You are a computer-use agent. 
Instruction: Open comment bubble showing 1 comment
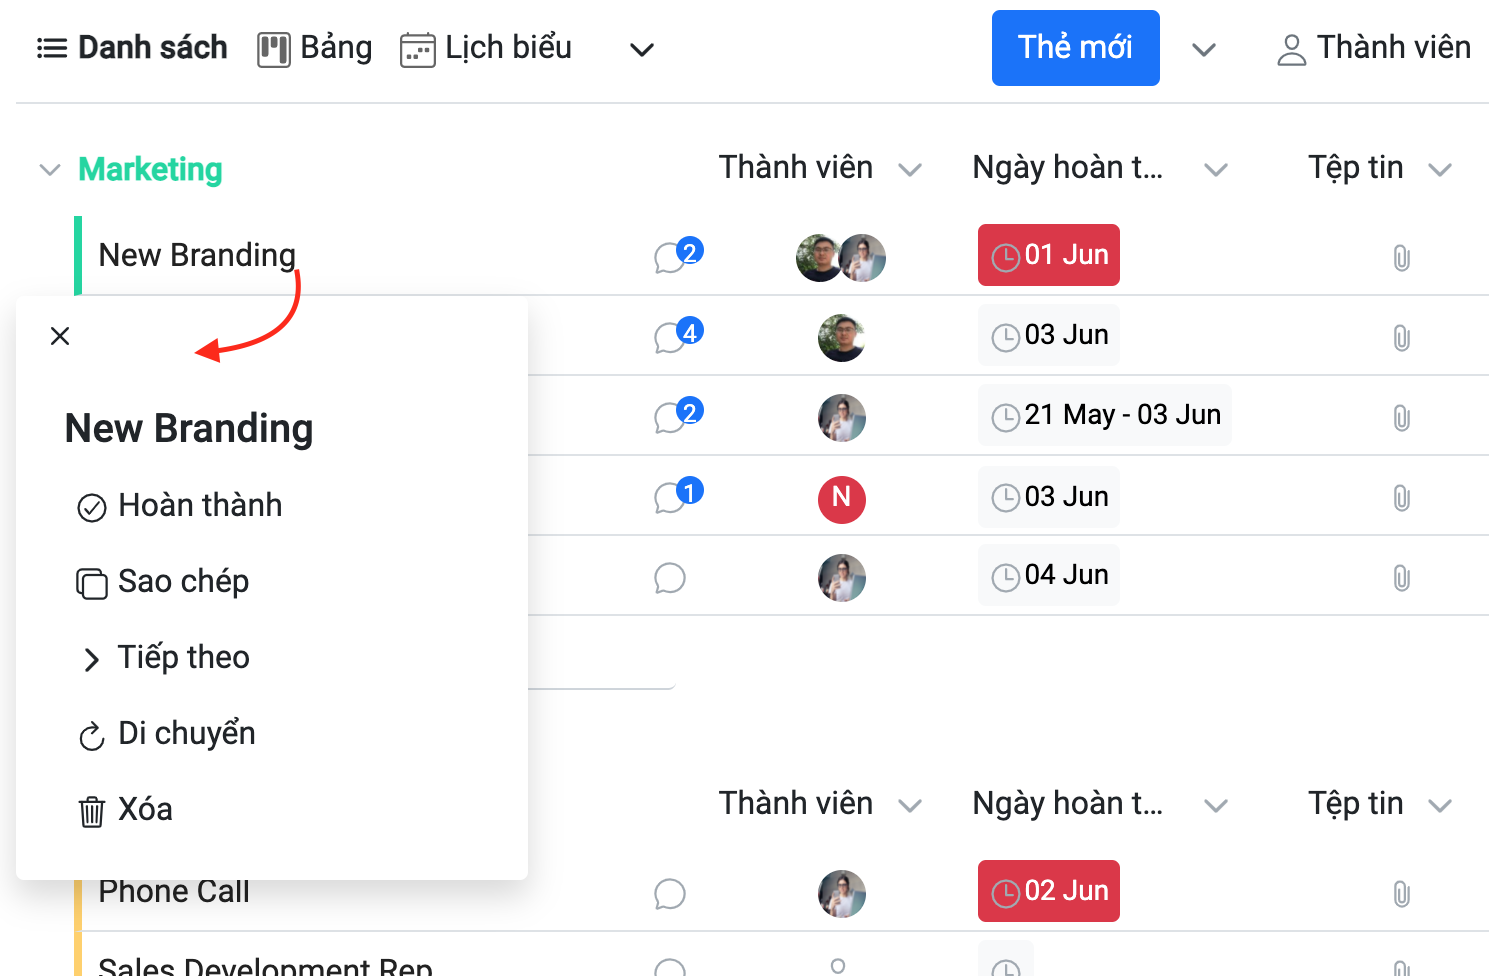click(x=677, y=495)
